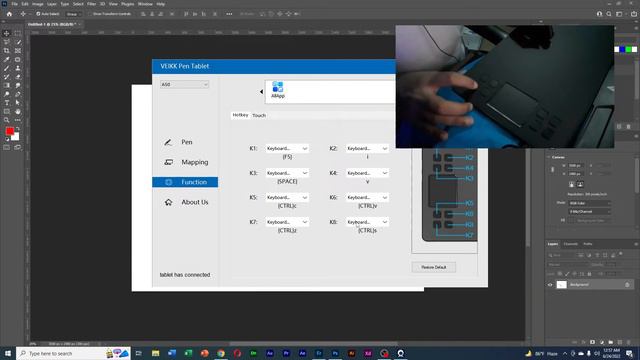640x360 pixels.
Task: Select the Lasso tool
Action: (7, 42)
